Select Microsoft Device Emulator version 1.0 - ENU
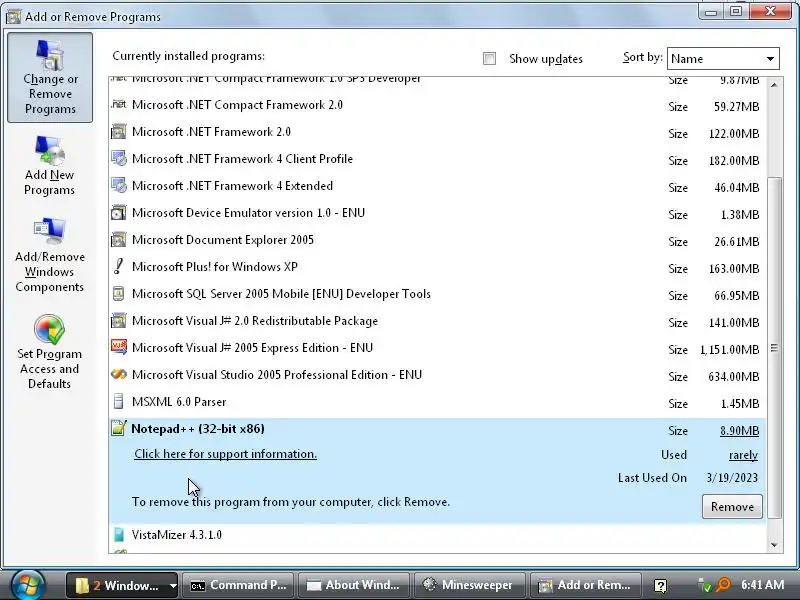The width and height of the screenshot is (800, 600). (437, 213)
